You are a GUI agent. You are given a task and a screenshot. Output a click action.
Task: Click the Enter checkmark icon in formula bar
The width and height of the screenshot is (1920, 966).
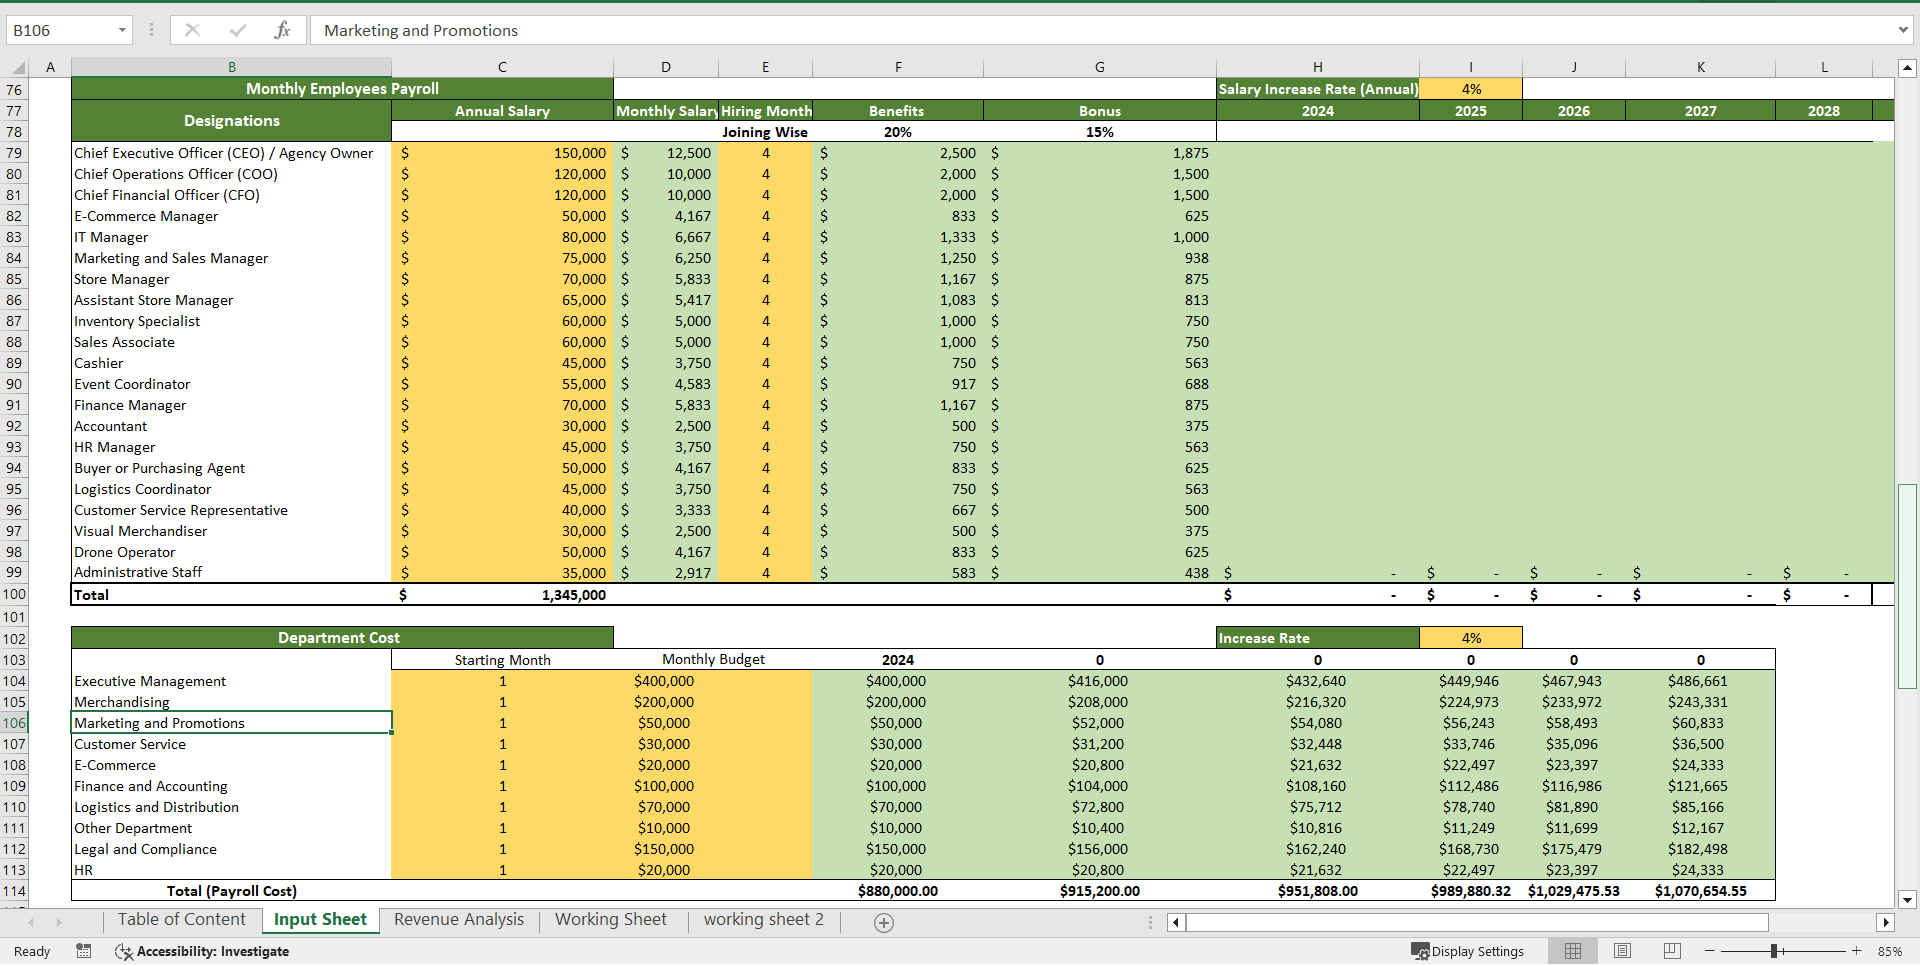(237, 30)
